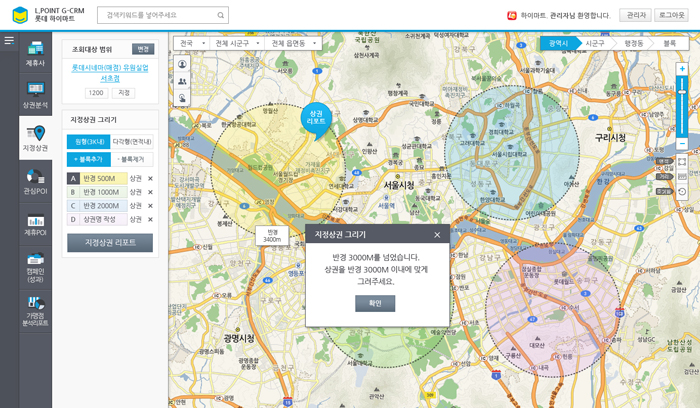This screenshot has width=700, height=408.
Task: Click the hand-pointer map tool icon
Action: [182, 98]
